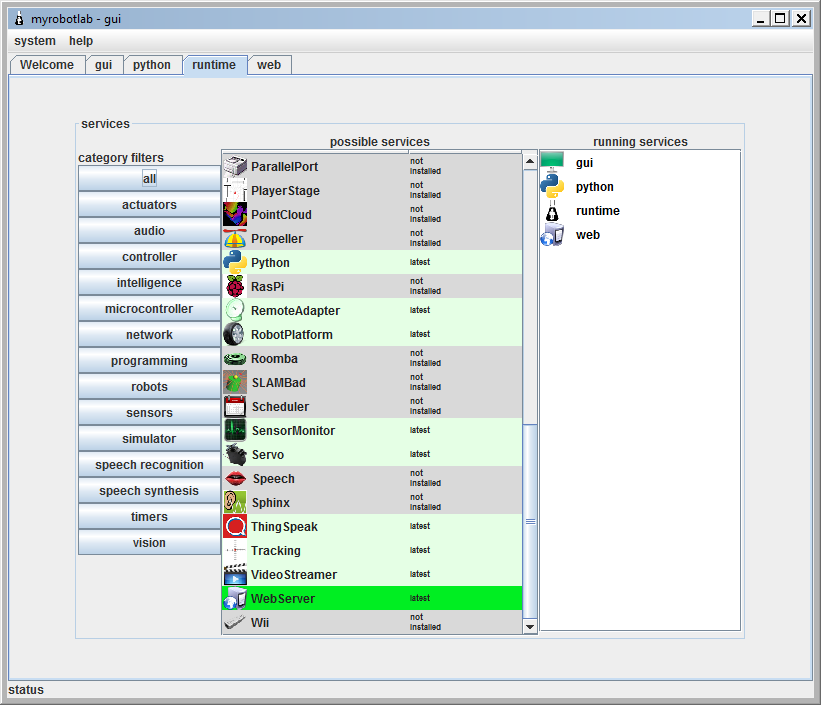Click the Tracking crosshair icon
This screenshot has width=821, height=705.
point(235,550)
